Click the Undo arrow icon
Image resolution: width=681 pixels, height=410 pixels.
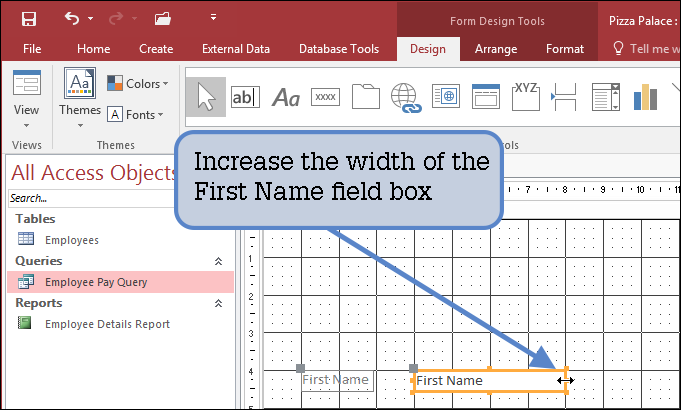tap(72, 18)
